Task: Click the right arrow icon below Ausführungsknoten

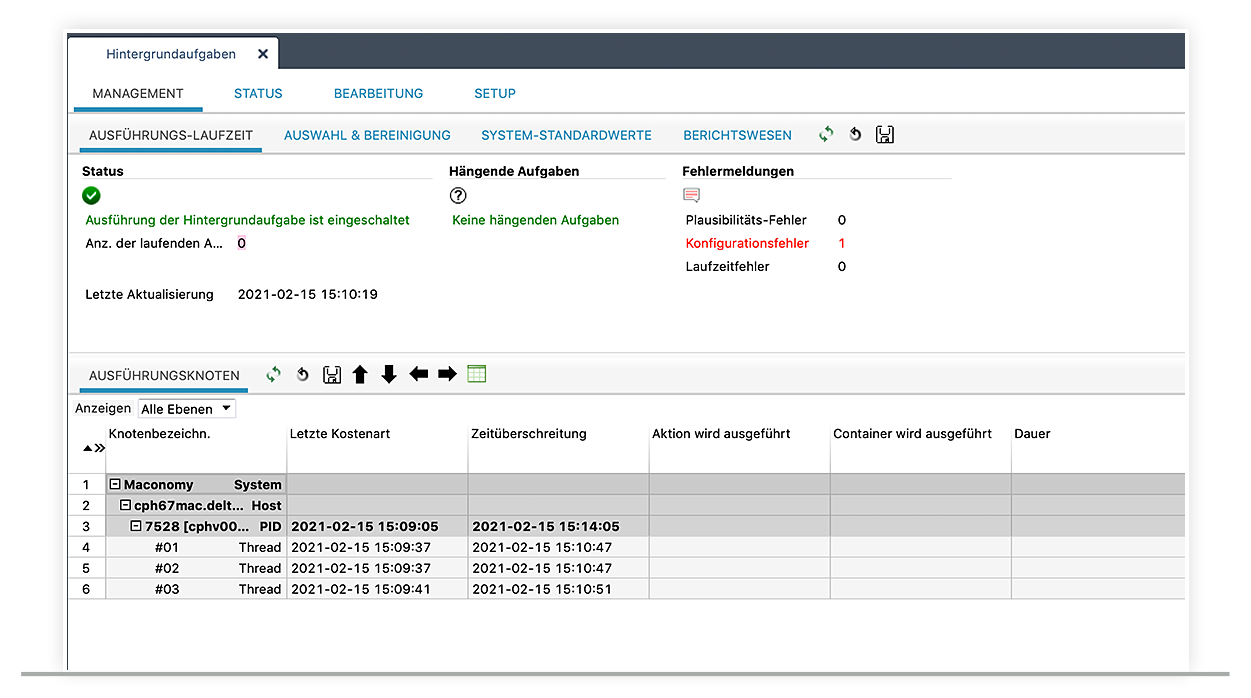Action: point(446,374)
